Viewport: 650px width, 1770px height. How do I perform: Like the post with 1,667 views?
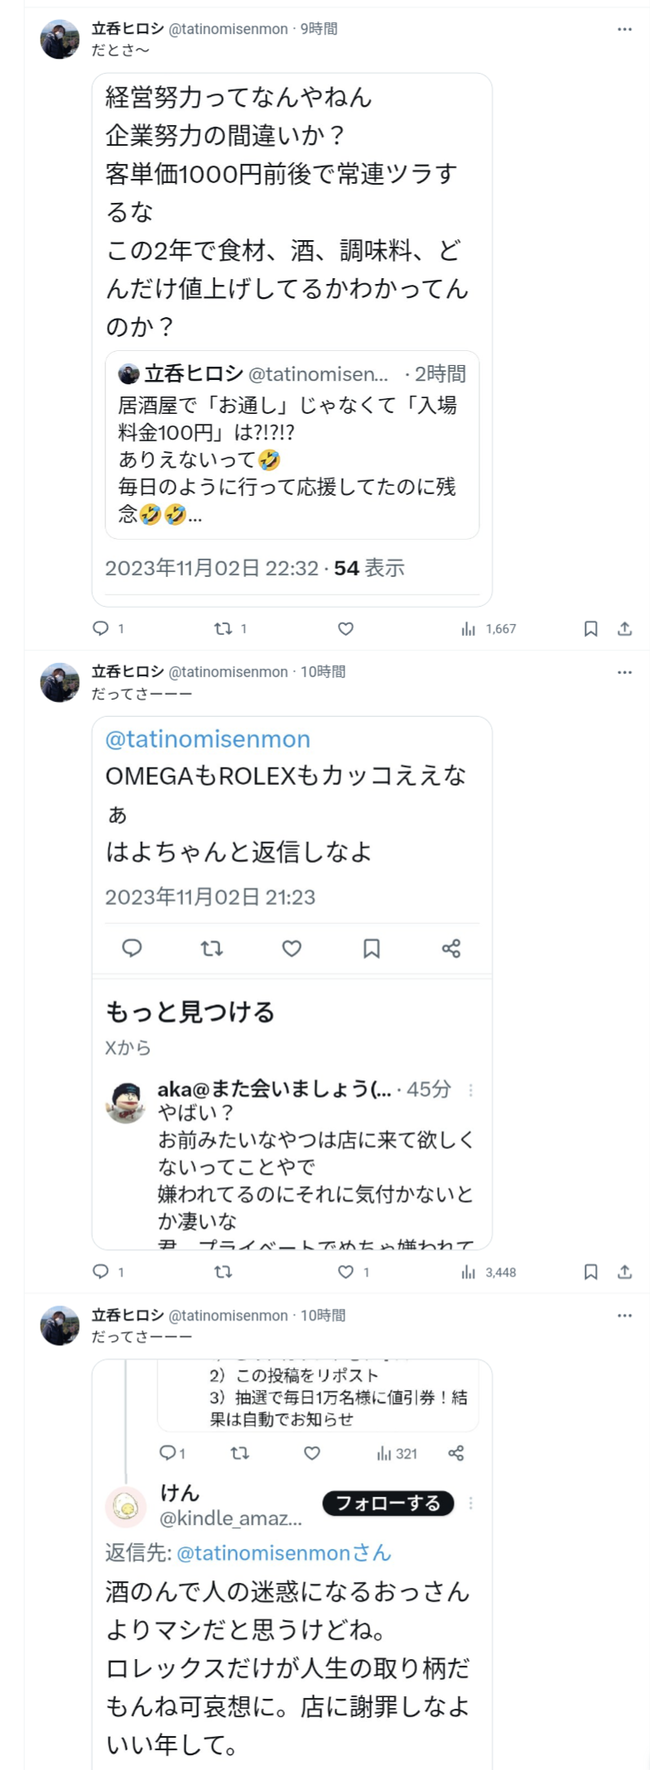click(x=346, y=628)
